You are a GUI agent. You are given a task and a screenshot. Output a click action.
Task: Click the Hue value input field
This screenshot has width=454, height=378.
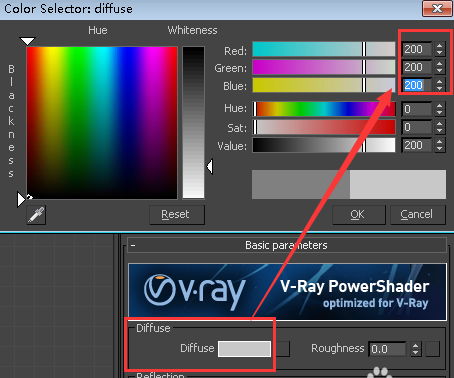point(416,109)
